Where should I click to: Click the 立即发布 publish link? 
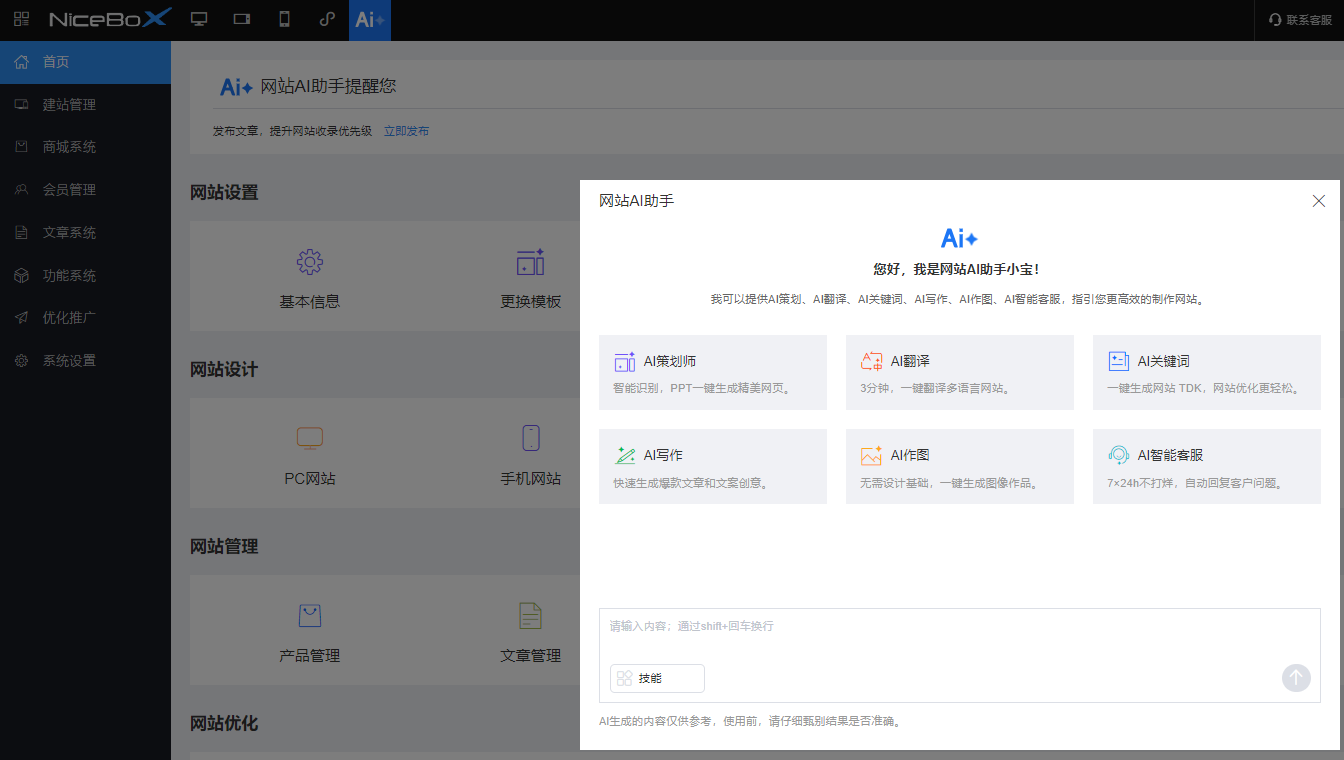click(407, 130)
